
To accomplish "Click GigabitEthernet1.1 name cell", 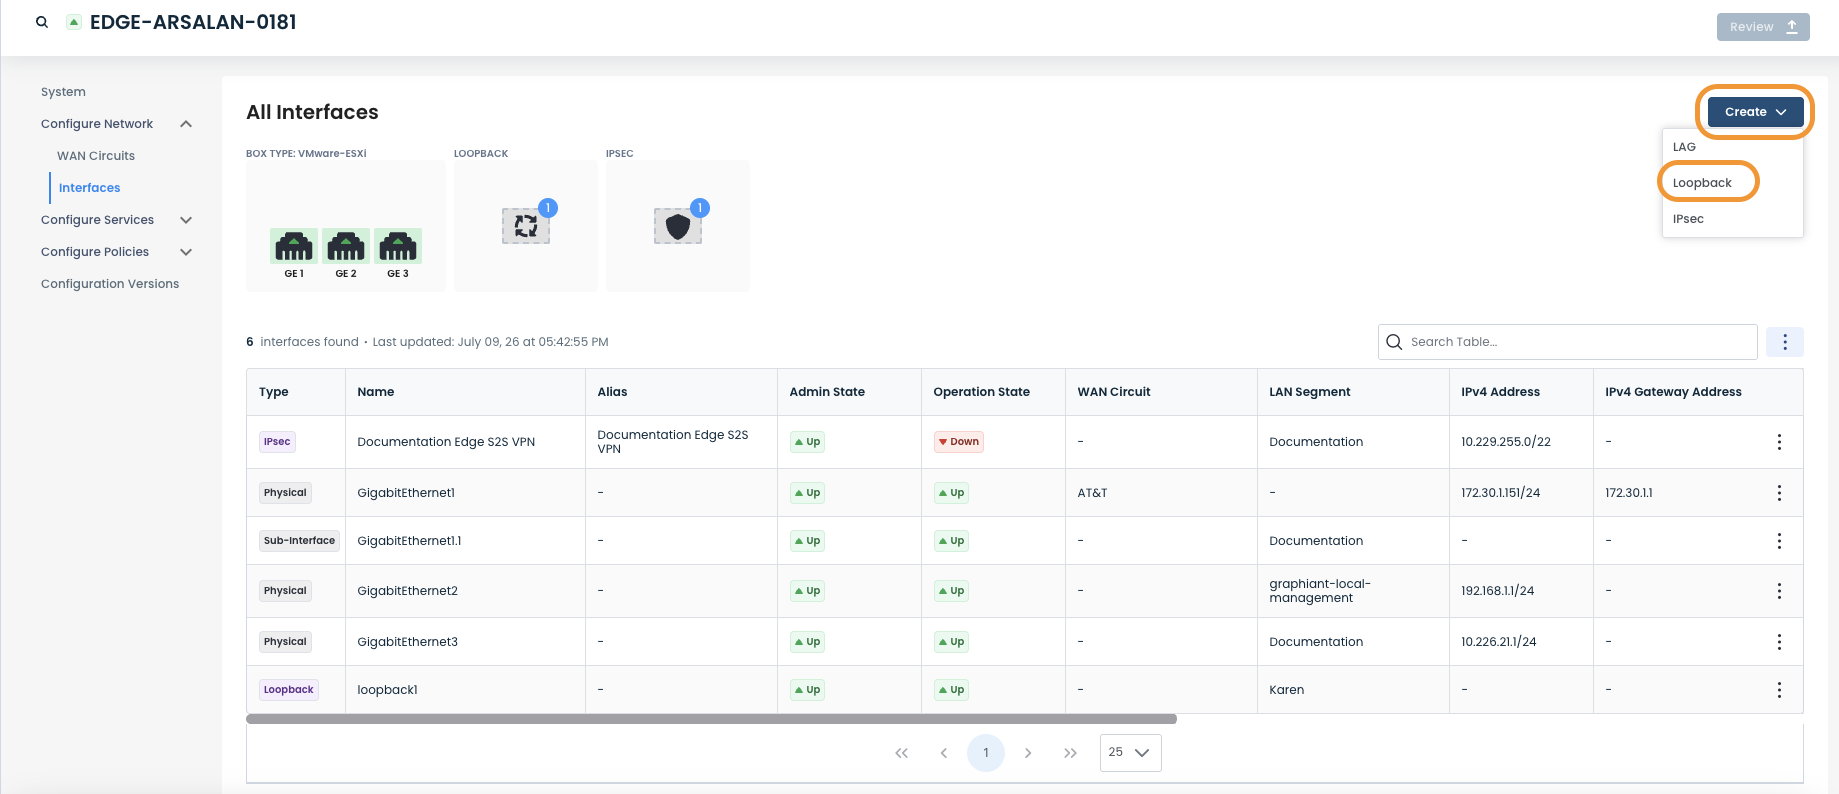I will tap(409, 541).
